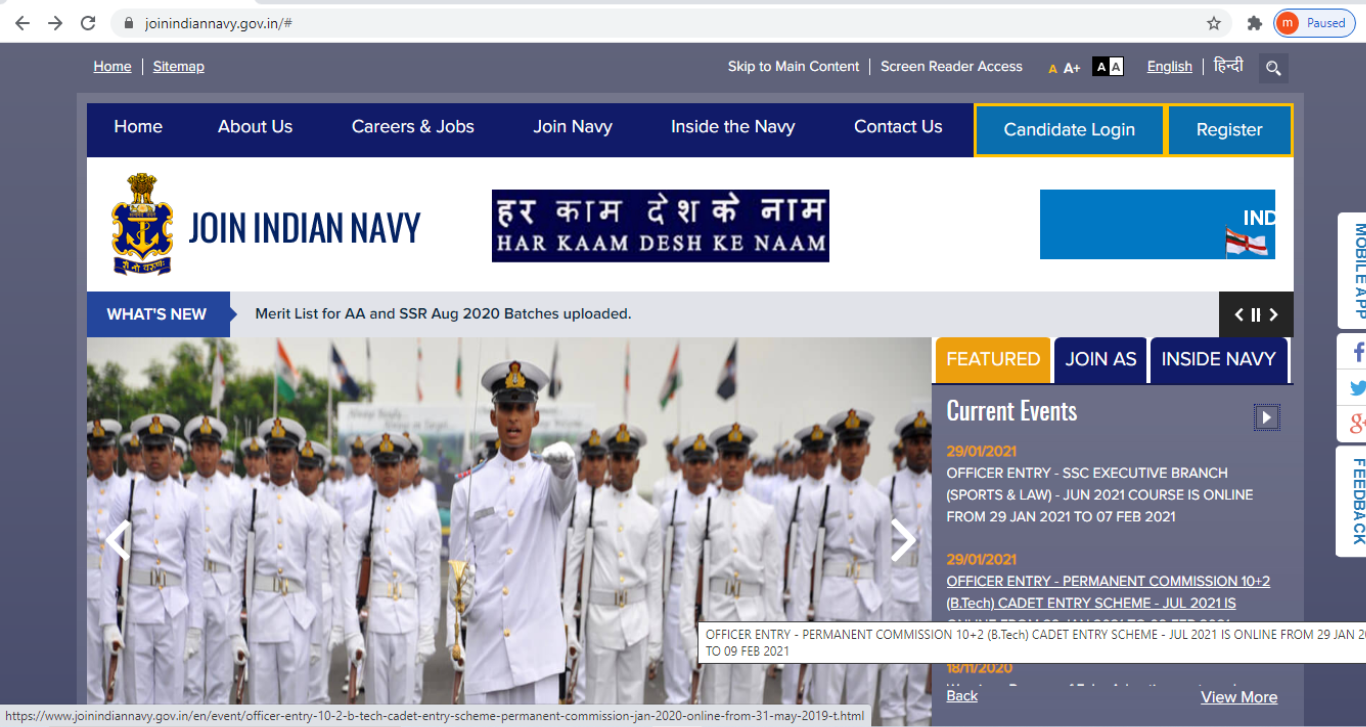Select Home in the navigation menu

pos(138,127)
